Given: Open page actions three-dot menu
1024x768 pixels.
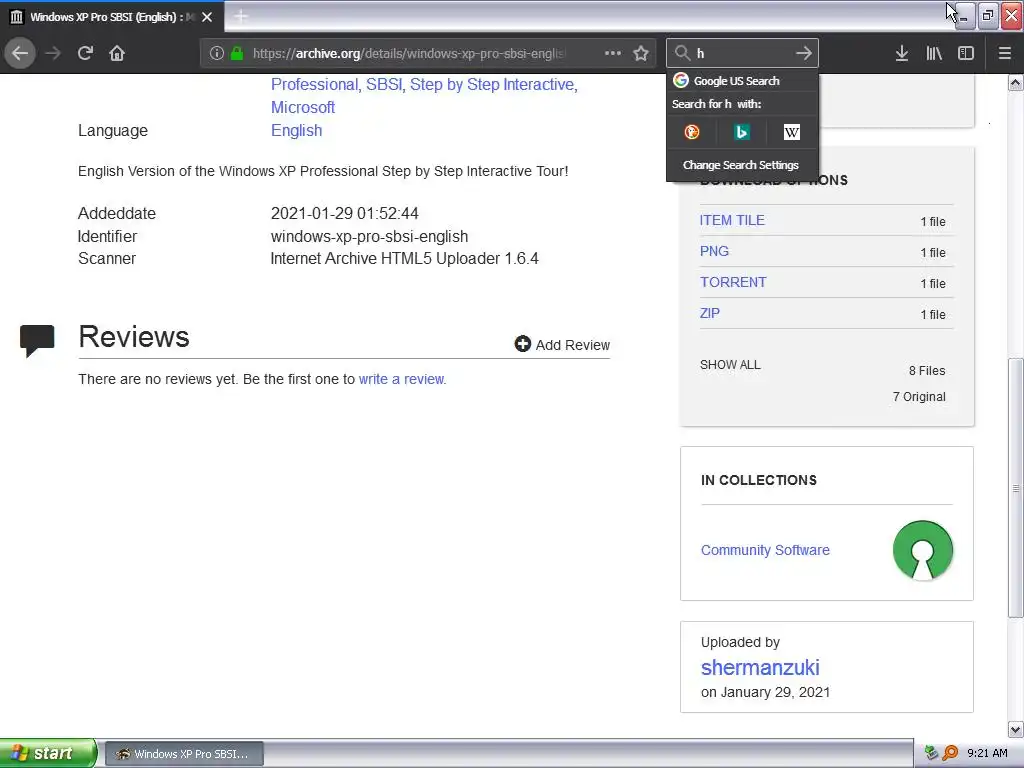Looking at the screenshot, I should 613,53.
